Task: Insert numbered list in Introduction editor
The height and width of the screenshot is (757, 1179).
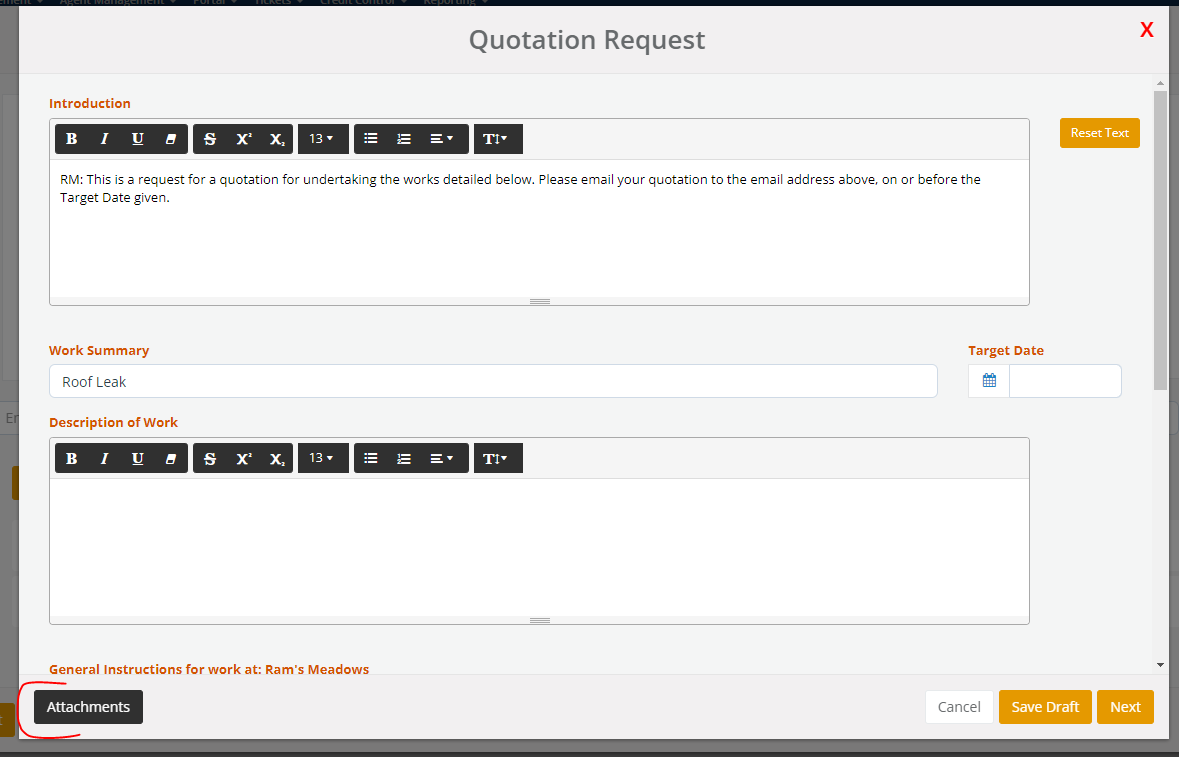Action: coord(404,139)
